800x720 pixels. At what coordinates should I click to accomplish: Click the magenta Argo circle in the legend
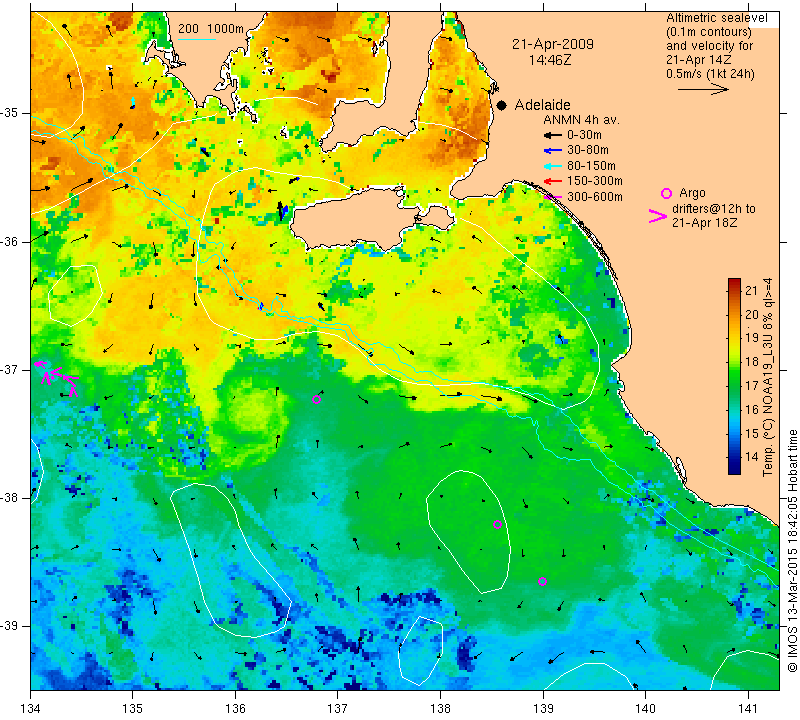(666, 193)
